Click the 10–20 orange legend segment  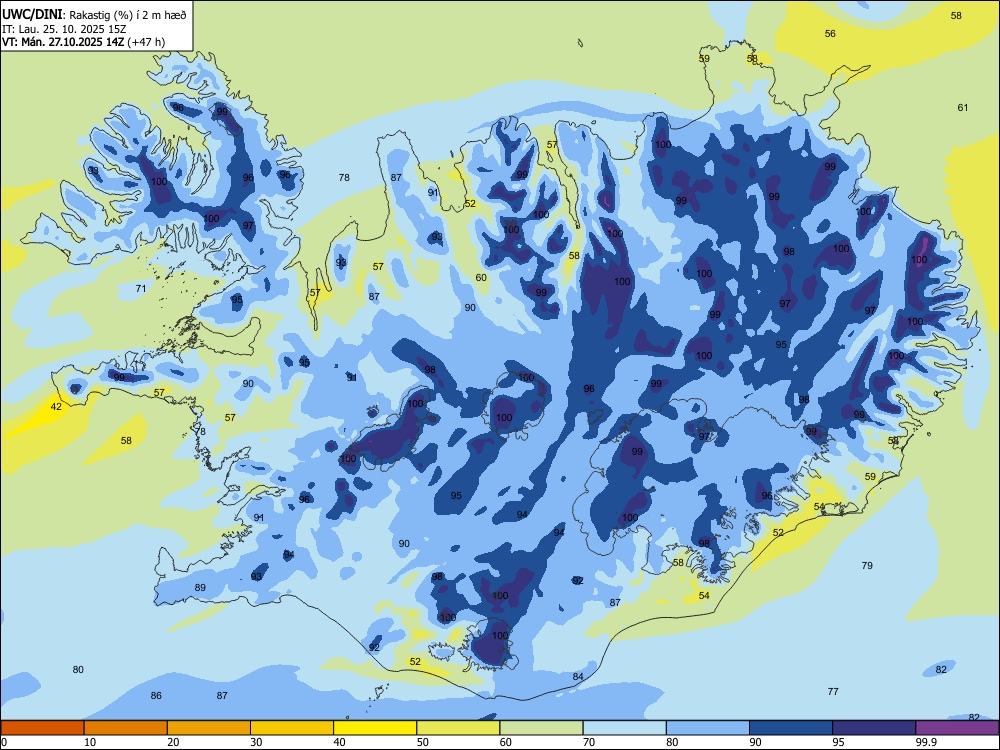[x=126, y=728]
